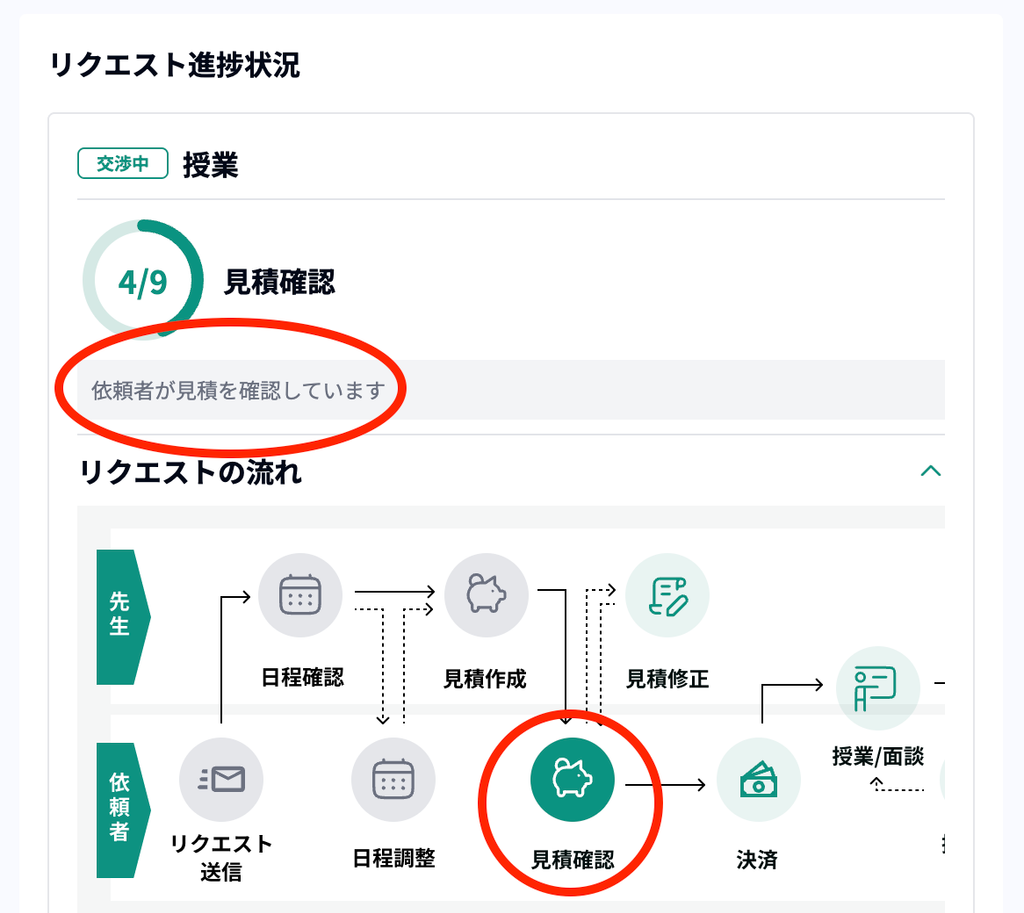Click the 4/9 circular progress indicator
1024x913 pixels.
coord(143,280)
